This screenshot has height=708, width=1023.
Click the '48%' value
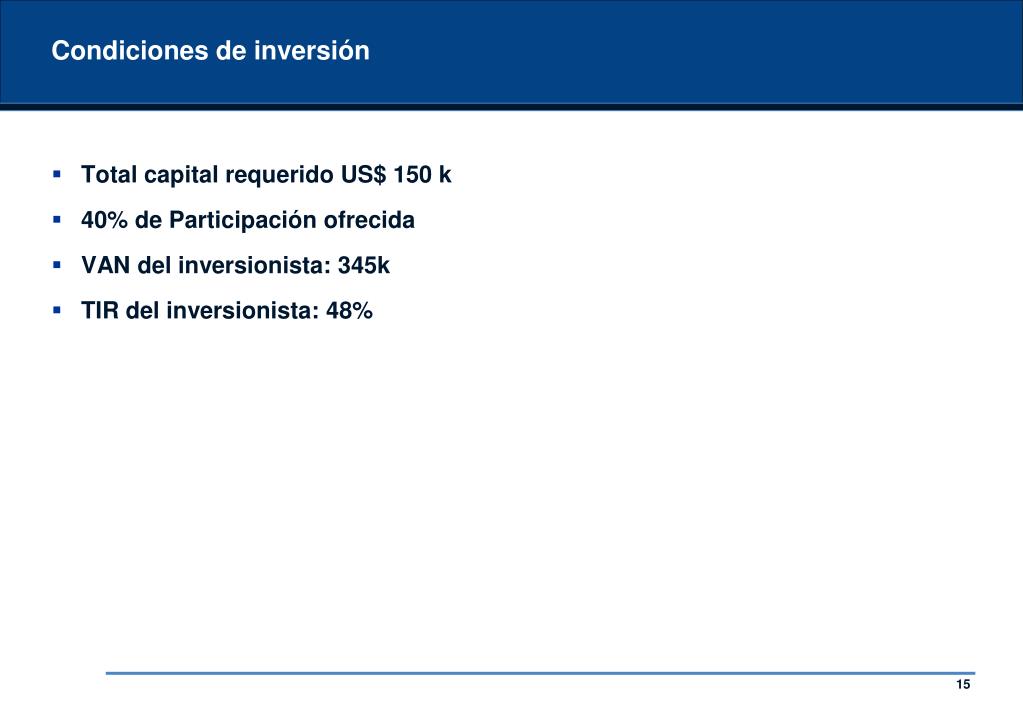click(350, 311)
